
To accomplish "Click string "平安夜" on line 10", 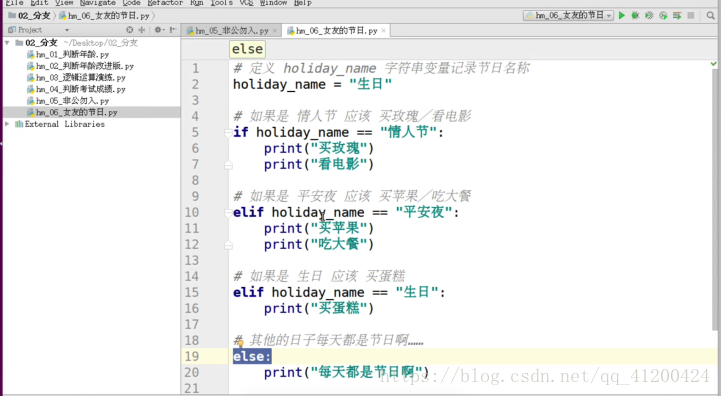I will 424,212.
